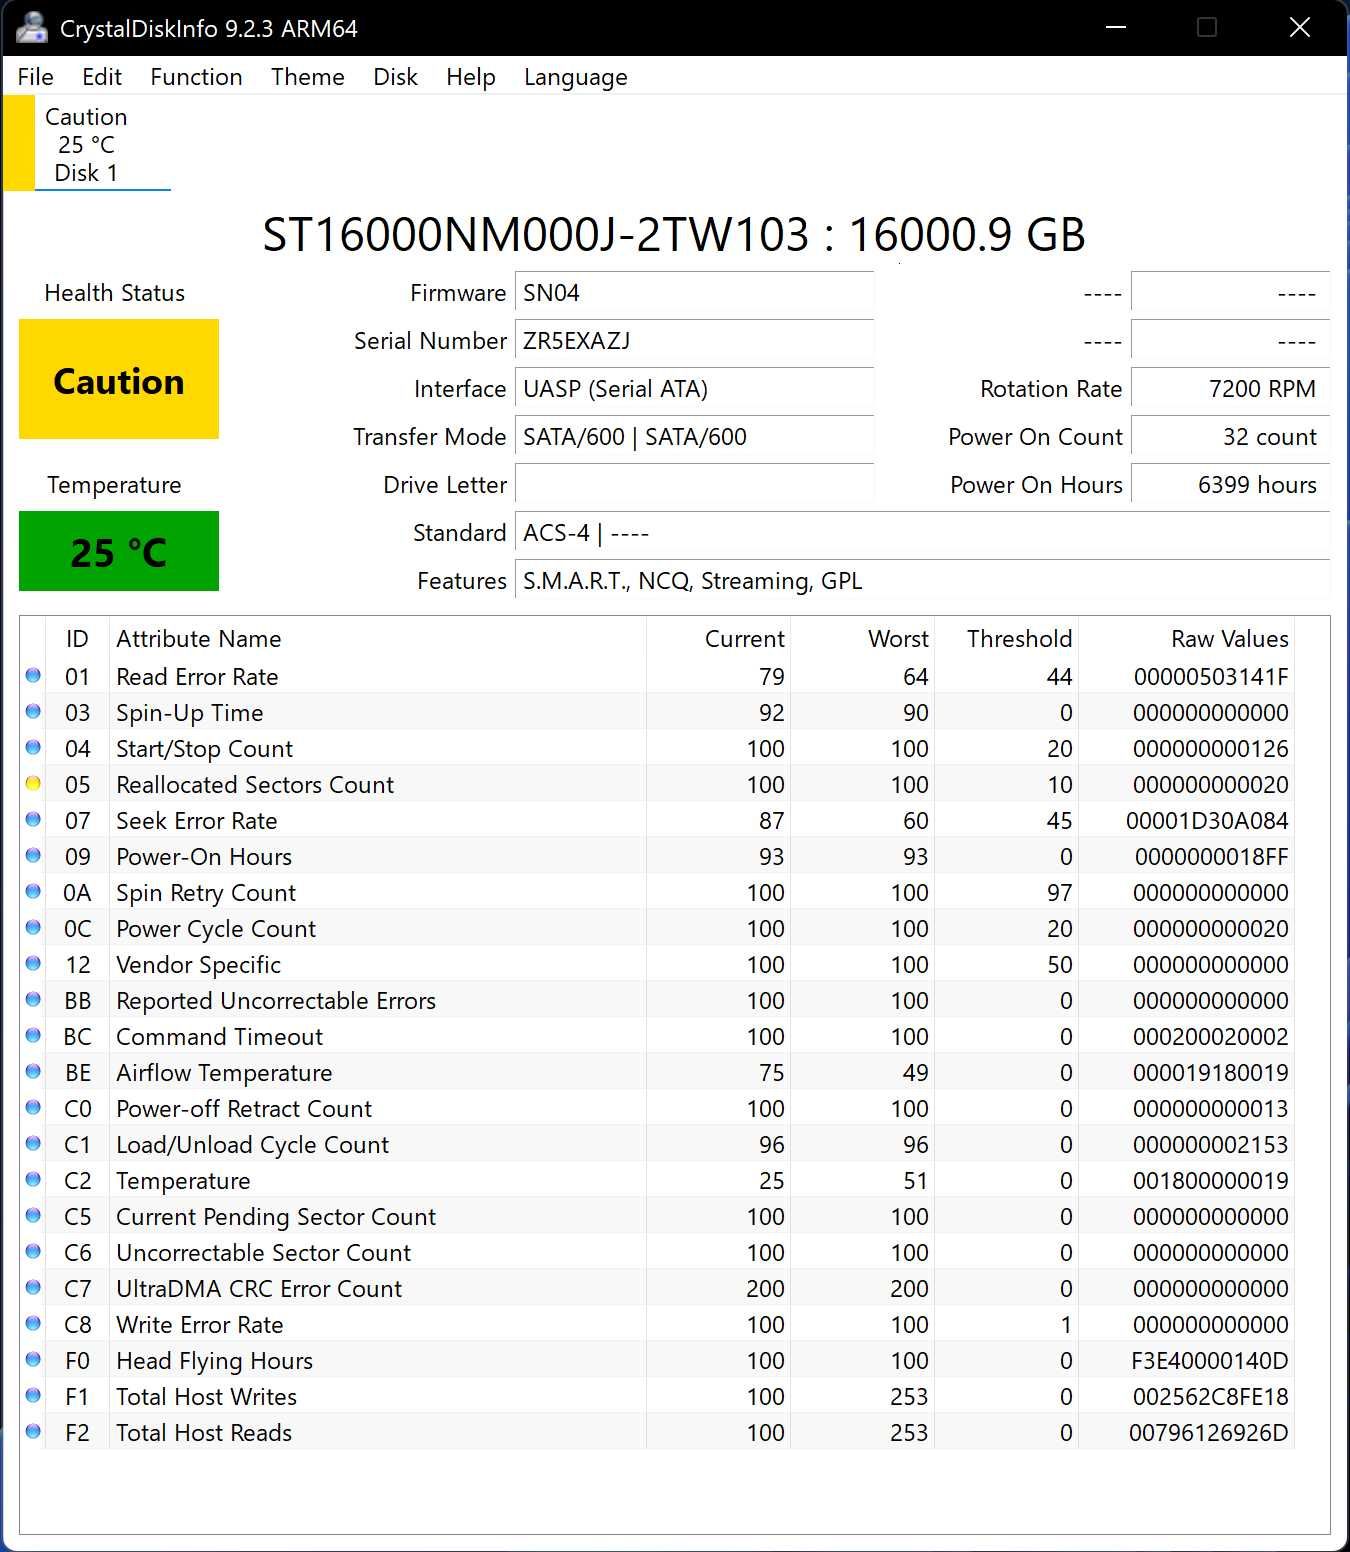Click the Rotation Rate value 7200 RPM

1231,389
